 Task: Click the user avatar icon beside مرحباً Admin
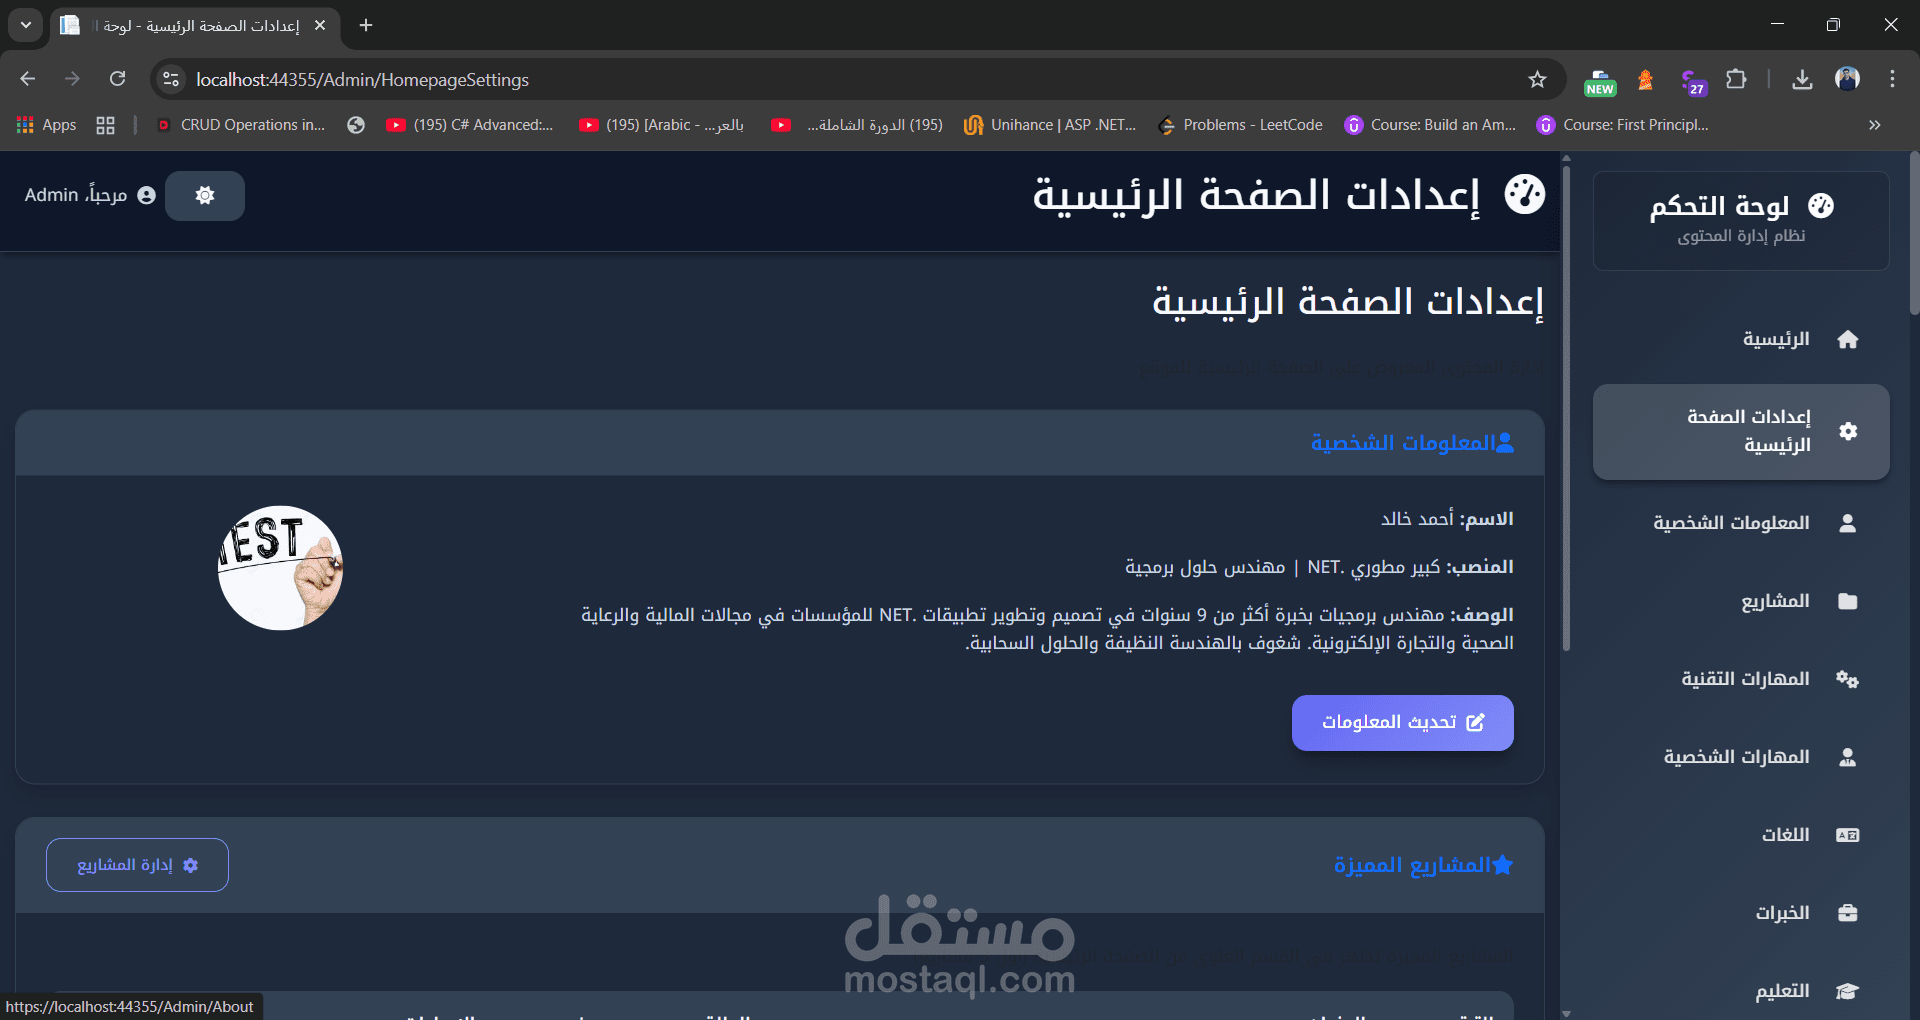pyautogui.click(x=147, y=195)
